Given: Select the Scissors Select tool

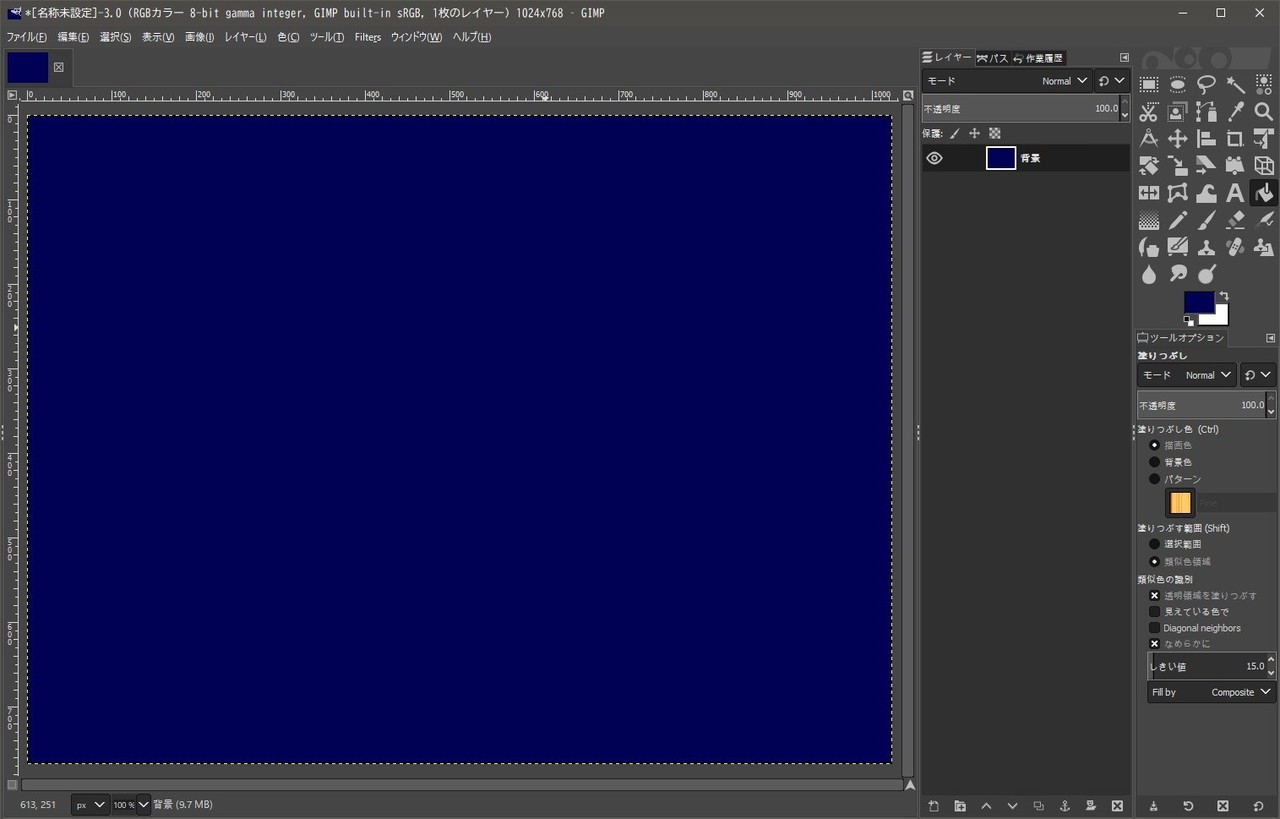Looking at the screenshot, I should [1149, 112].
